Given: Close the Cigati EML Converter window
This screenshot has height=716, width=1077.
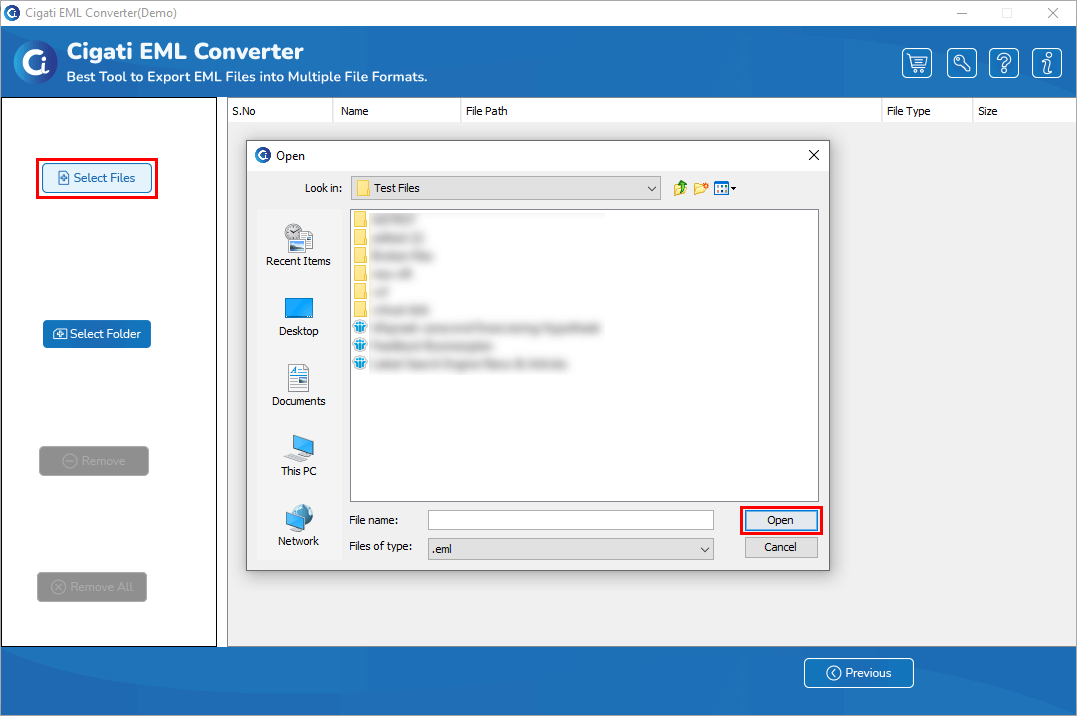Looking at the screenshot, I should click(1053, 13).
